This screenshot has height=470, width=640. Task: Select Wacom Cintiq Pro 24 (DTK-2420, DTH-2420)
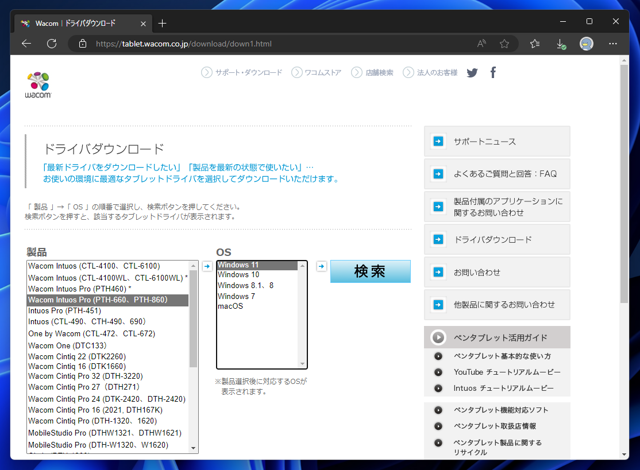click(x=107, y=399)
